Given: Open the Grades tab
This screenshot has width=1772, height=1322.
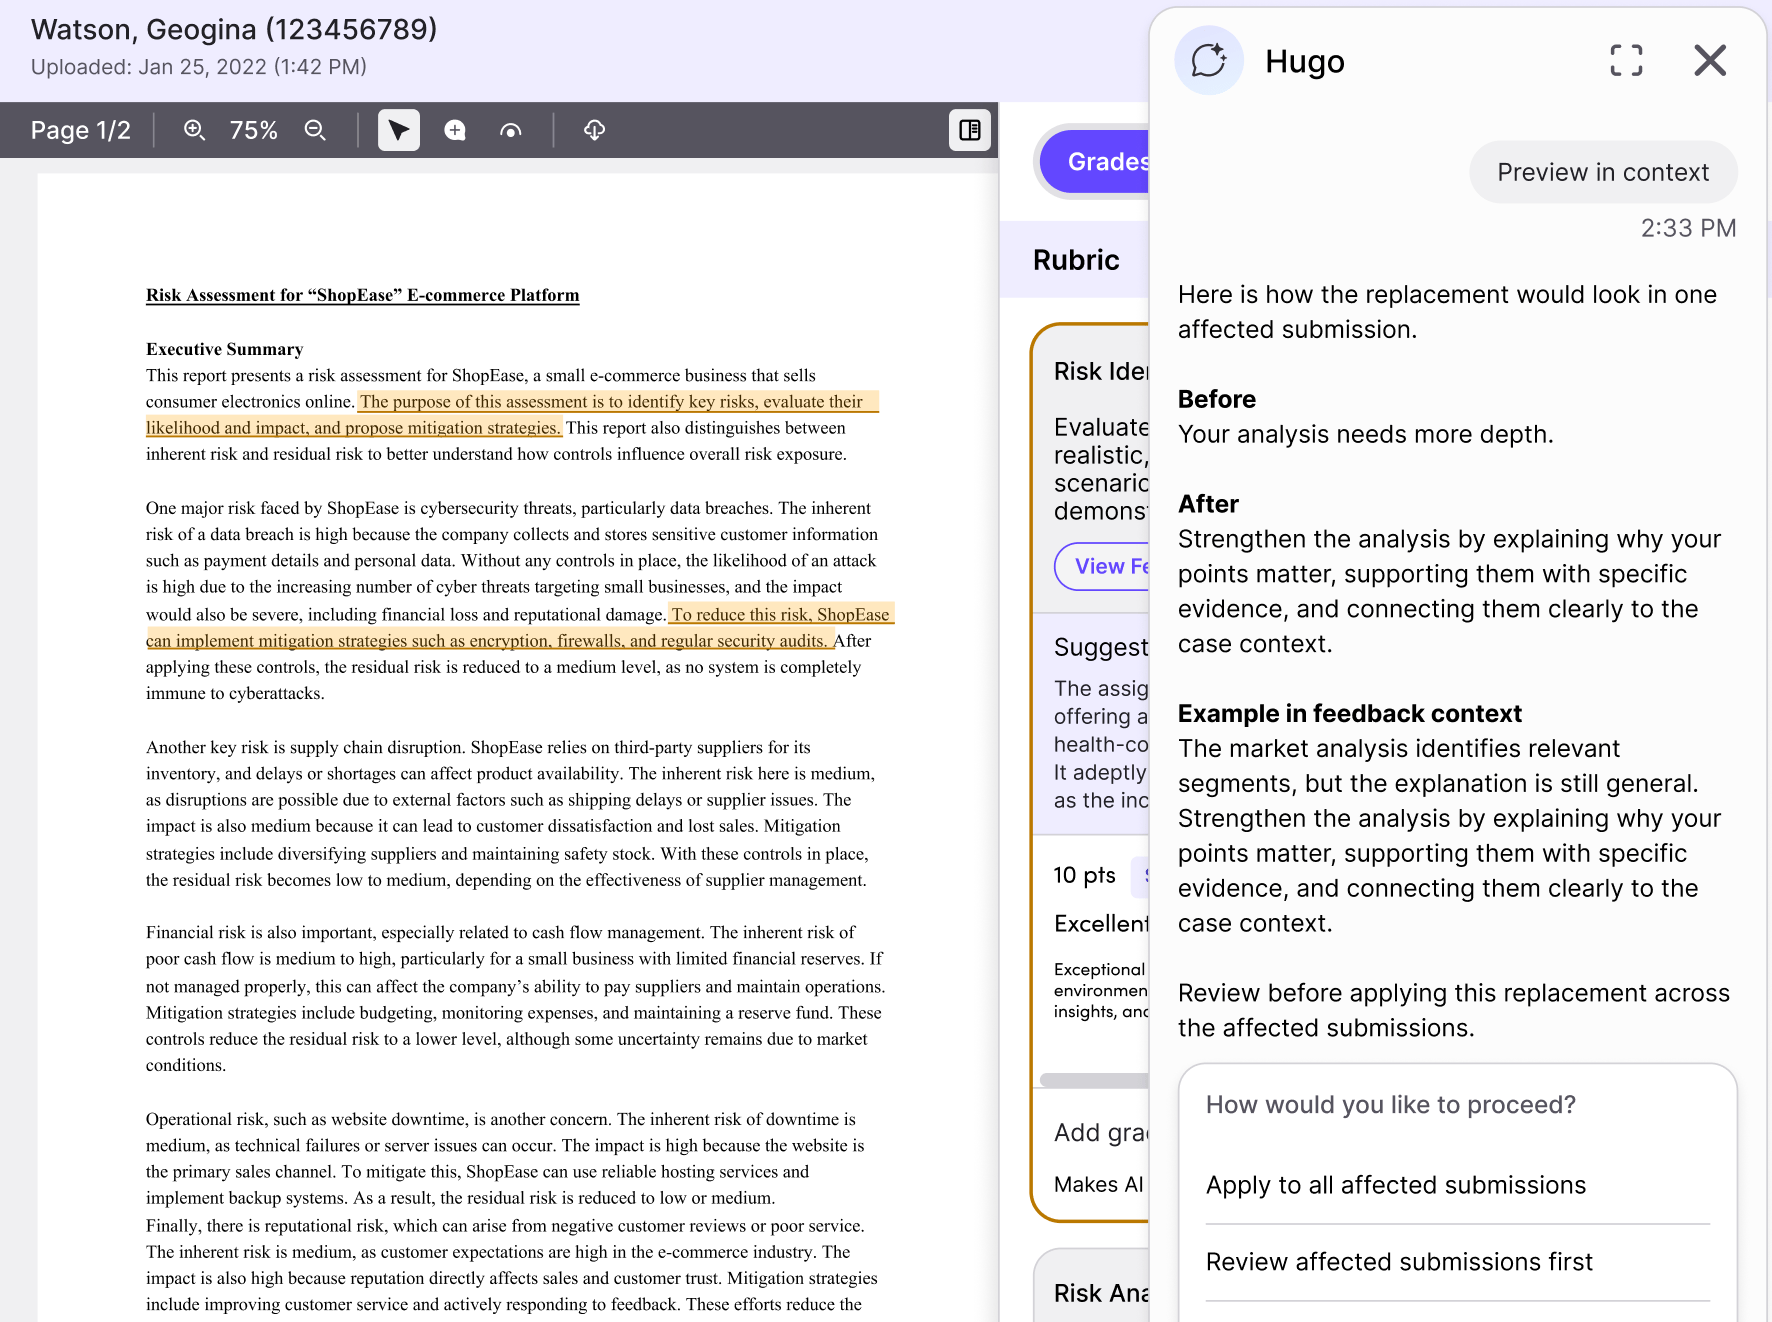Looking at the screenshot, I should click(x=1097, y=162).
